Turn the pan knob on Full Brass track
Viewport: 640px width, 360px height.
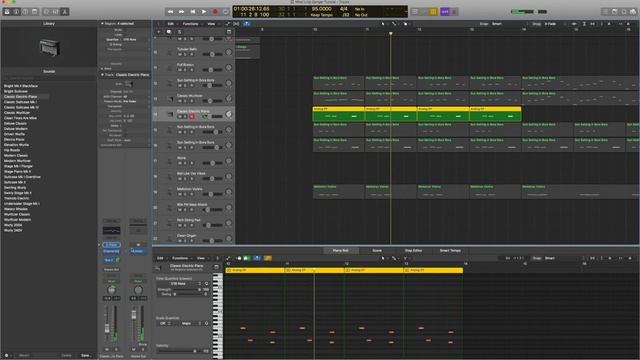pyautogui.click(x=229, y=68)
